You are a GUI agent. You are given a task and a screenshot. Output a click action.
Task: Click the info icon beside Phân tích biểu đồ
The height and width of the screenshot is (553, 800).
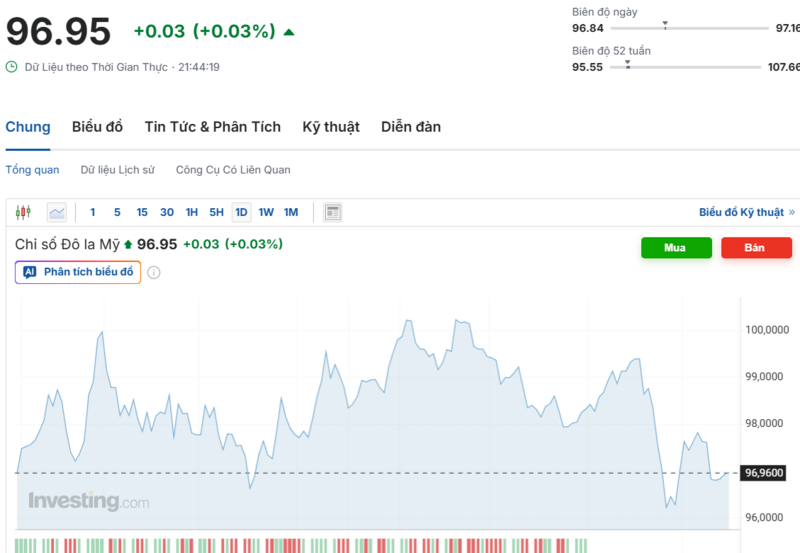pyautogui.click(x=154, y=272)
